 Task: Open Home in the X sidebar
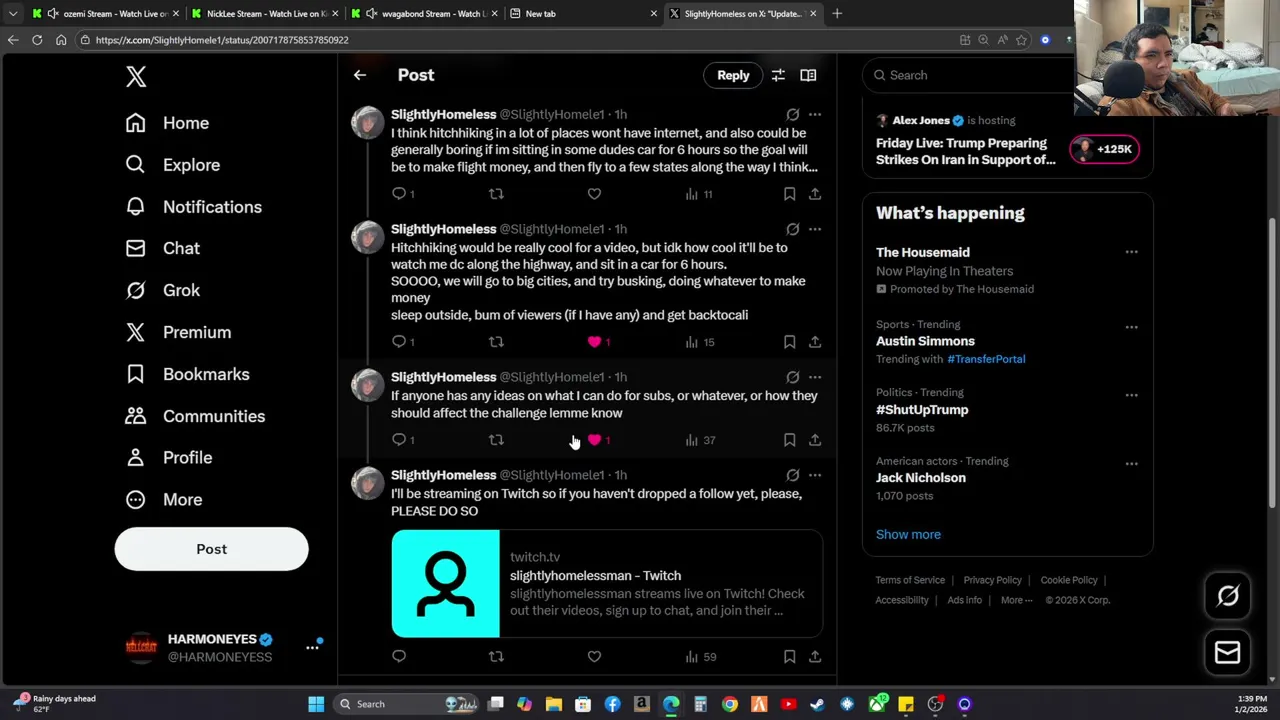pyautogui.click(x=167, y=123)
